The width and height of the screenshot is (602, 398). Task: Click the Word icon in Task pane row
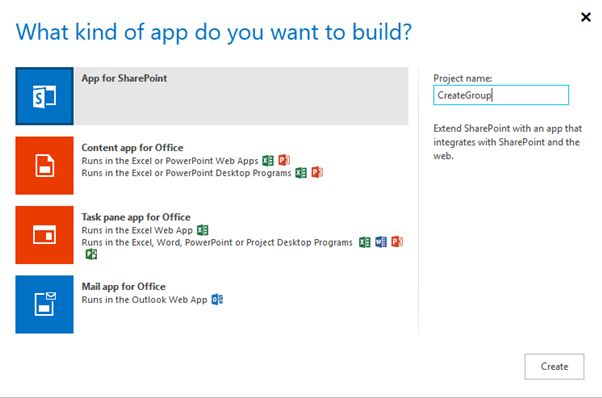[x=381, y=242]
